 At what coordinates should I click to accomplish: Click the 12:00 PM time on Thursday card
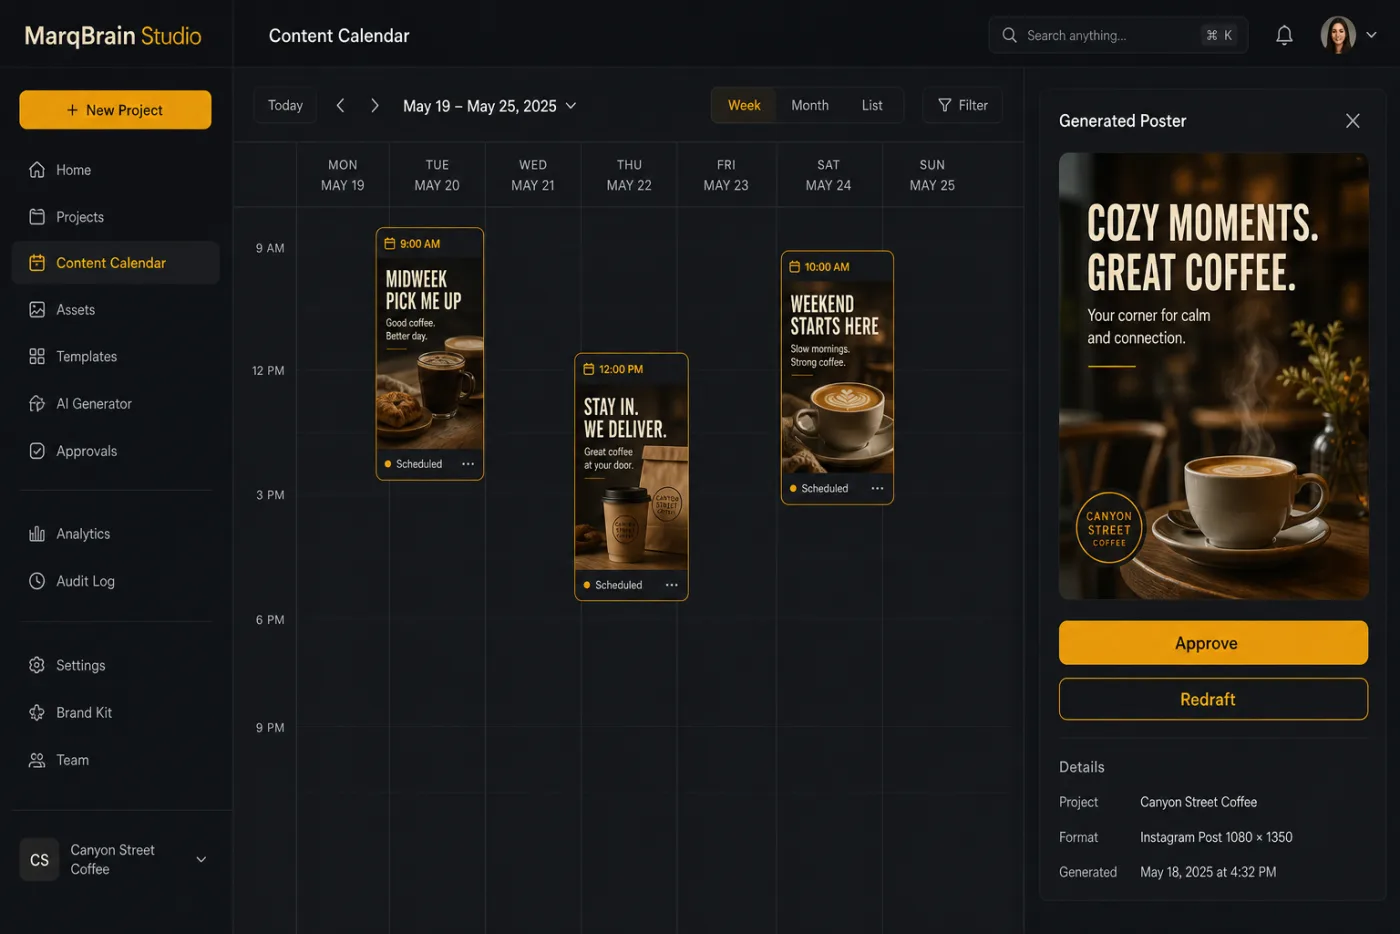tap(621, 369)
